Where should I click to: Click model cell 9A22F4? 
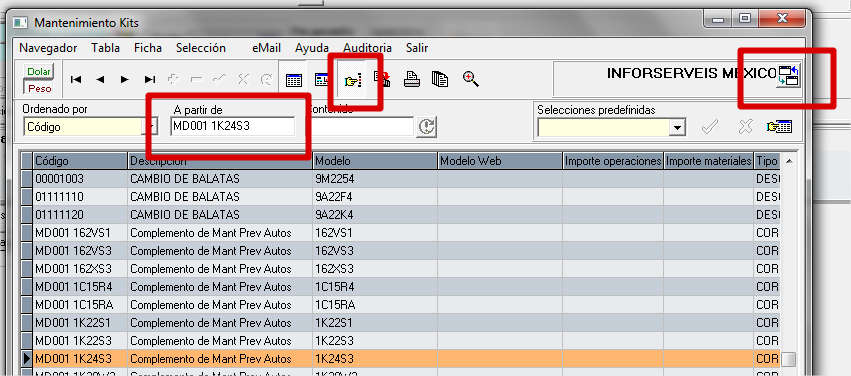pyautogui.click(x=375, y=196)
